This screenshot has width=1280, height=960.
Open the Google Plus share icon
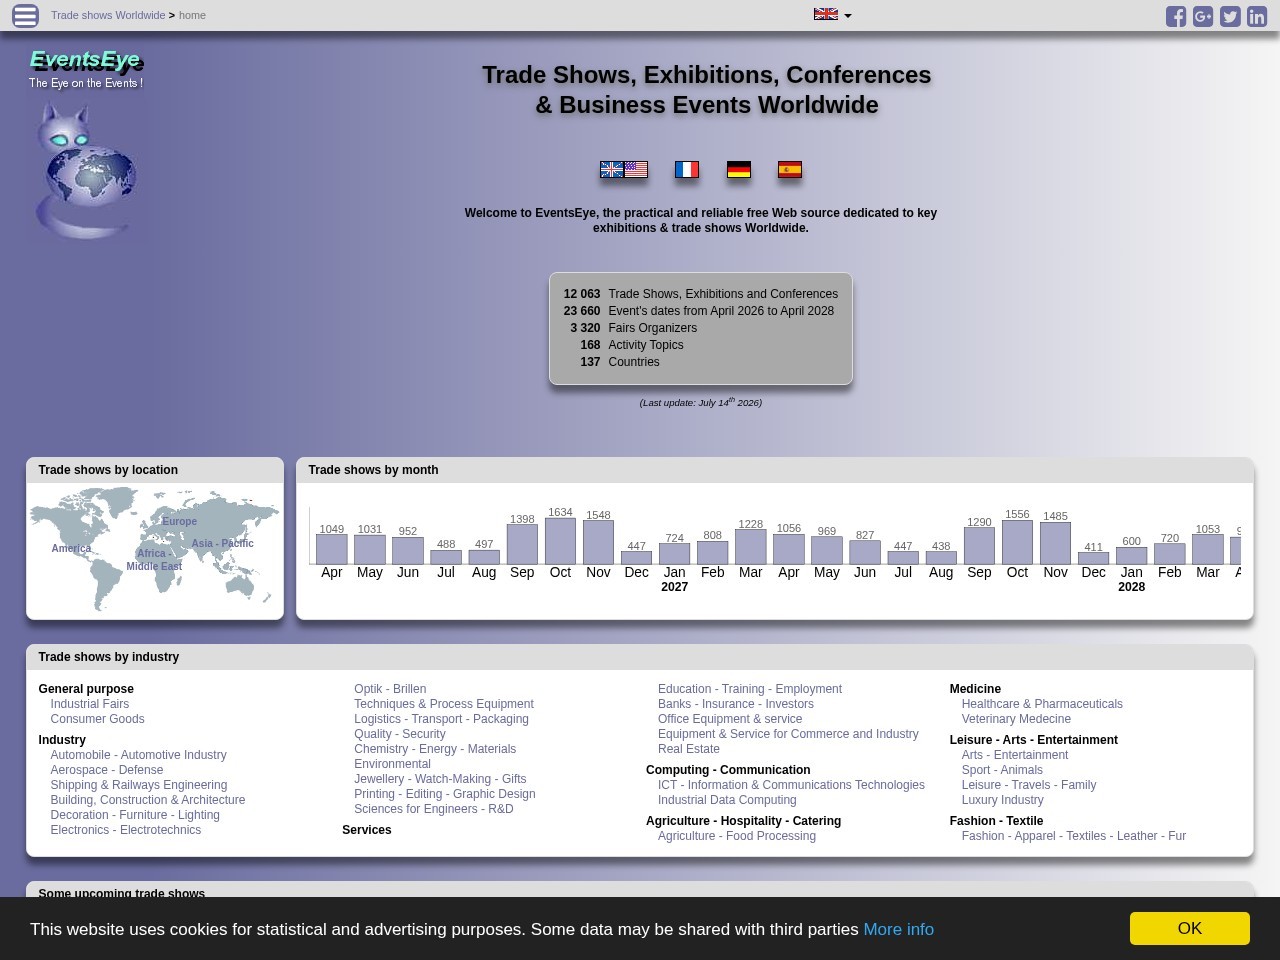[1203, 16]
